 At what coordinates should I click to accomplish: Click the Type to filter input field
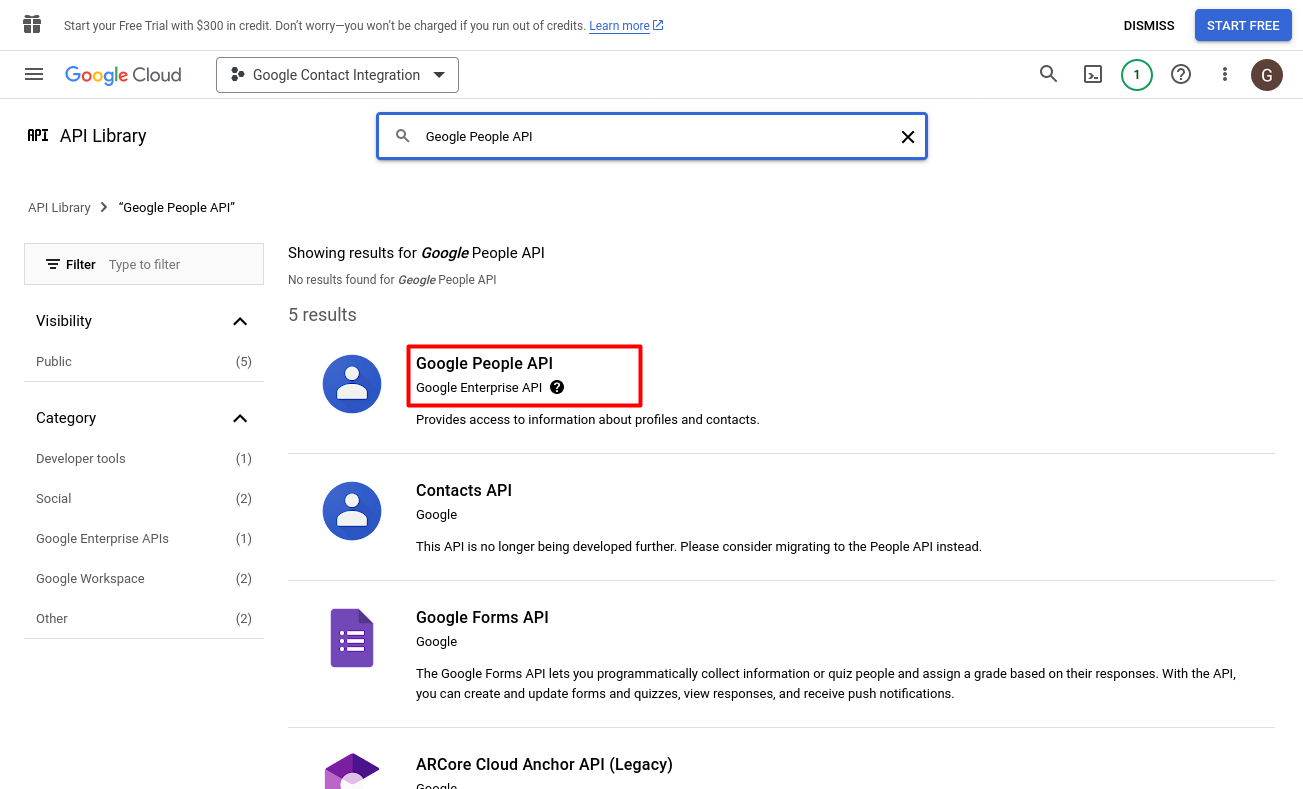click(180, 265)
